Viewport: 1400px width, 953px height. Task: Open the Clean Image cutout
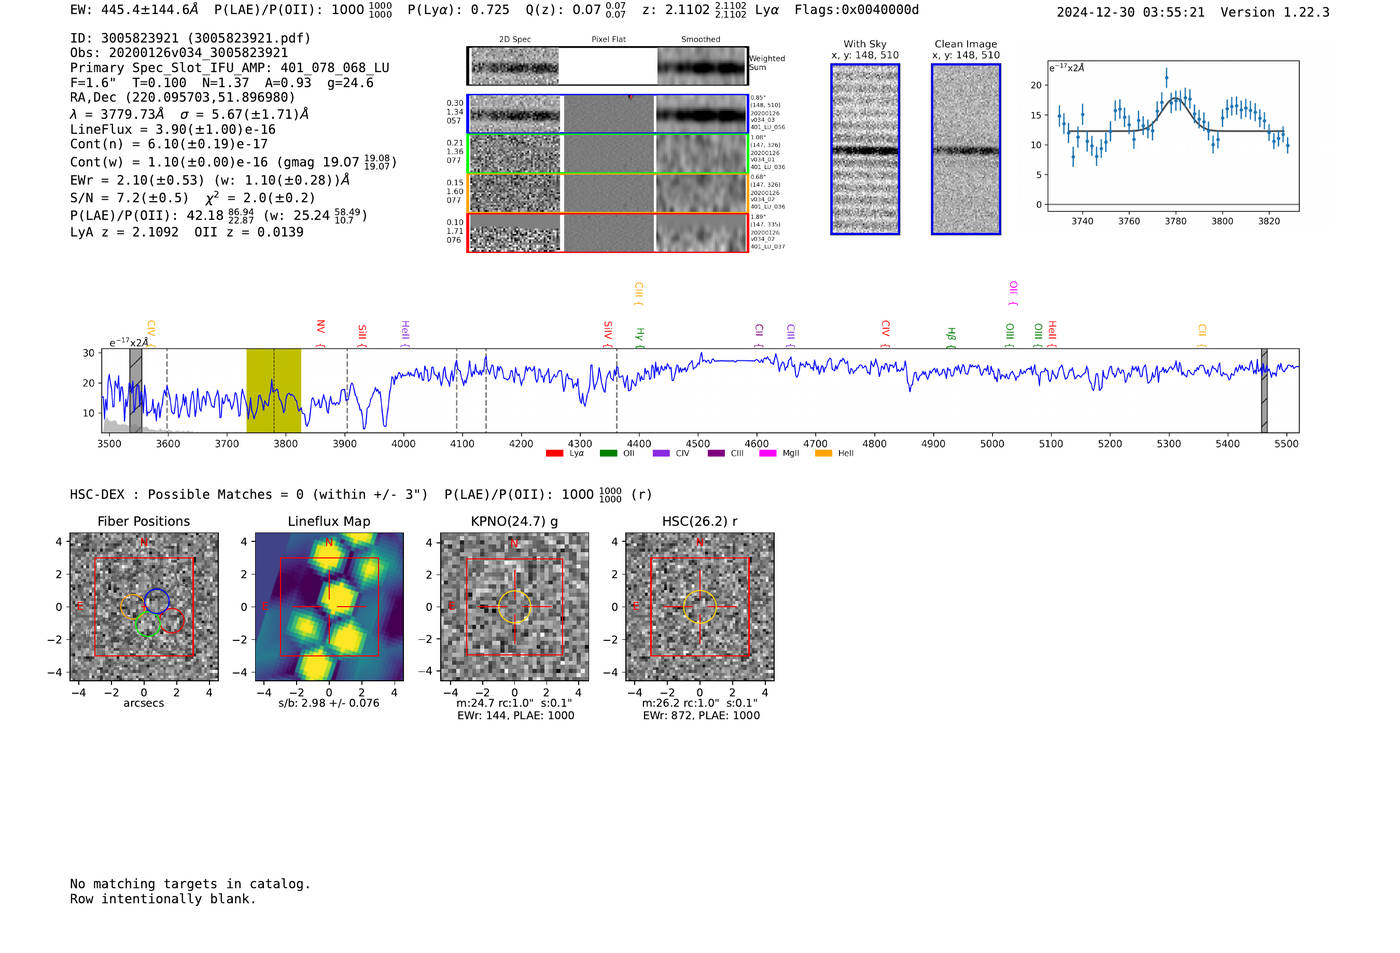pyautogui.click(x=966, y=149)
